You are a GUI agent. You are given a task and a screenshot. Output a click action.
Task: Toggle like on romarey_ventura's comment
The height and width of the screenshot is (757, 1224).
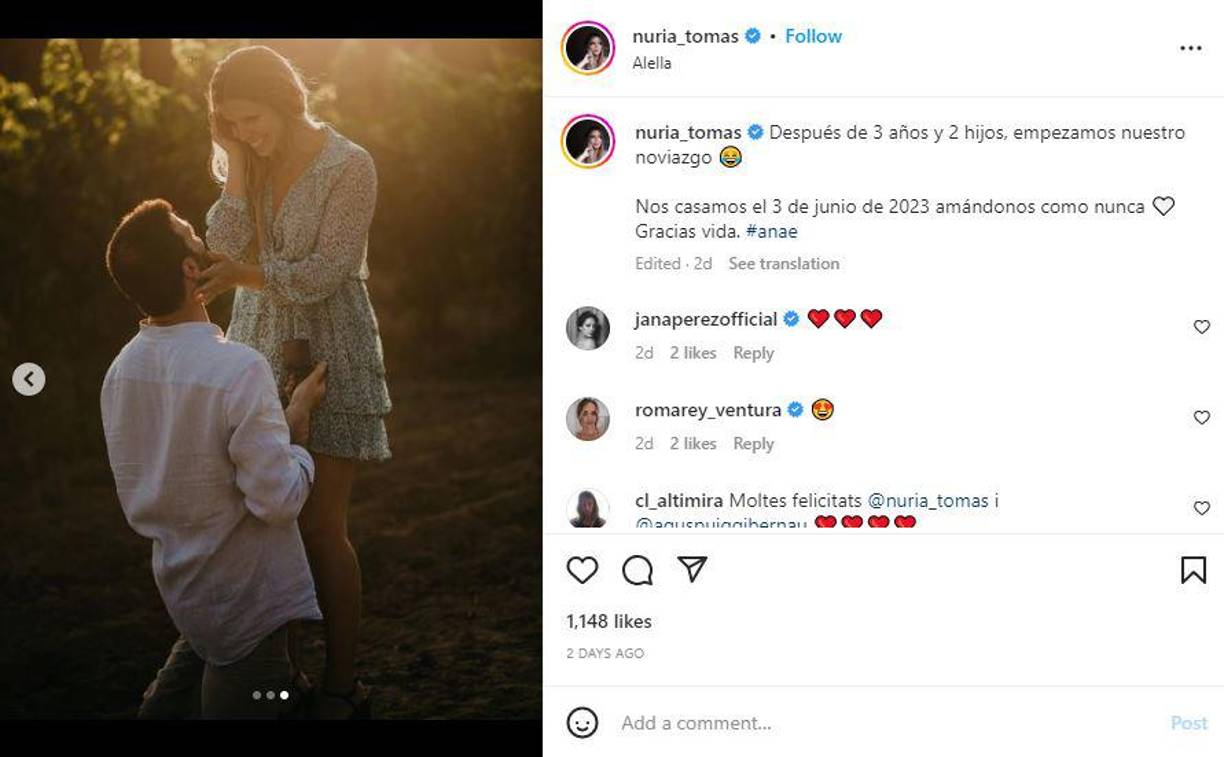[x=1201, y=417]
